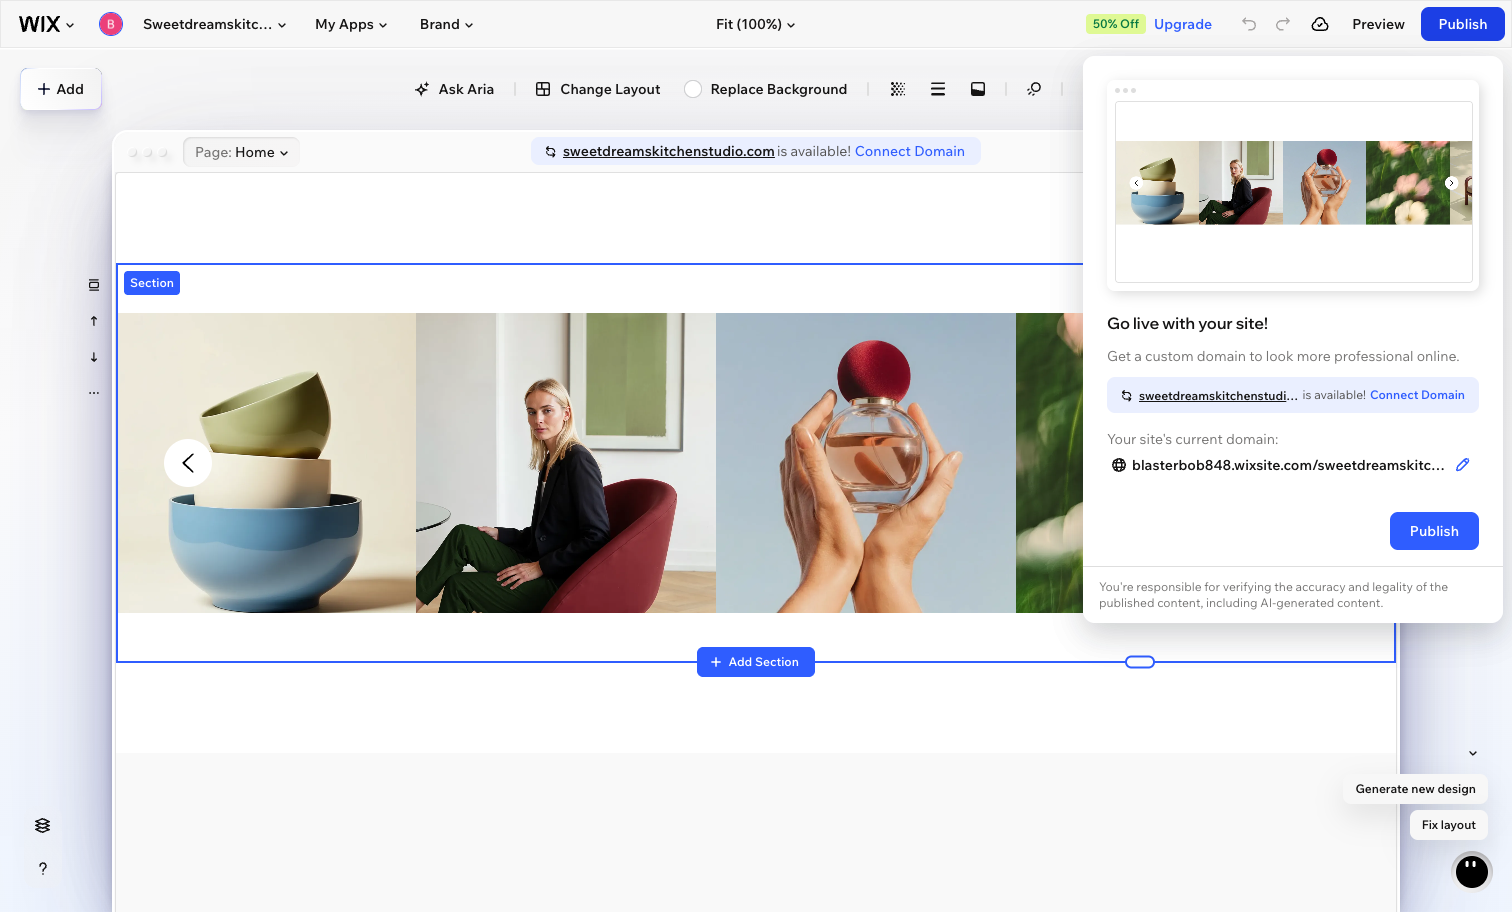1512x912 pixels.
Task: Click Connect Domain in the publish panel
Action: point(1417,395)
